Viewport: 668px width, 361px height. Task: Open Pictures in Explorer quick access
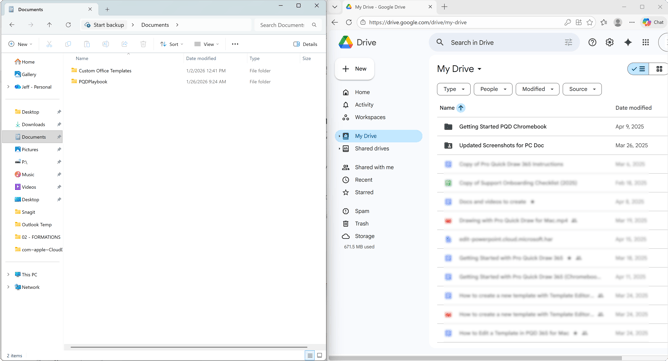pos(30,150)
